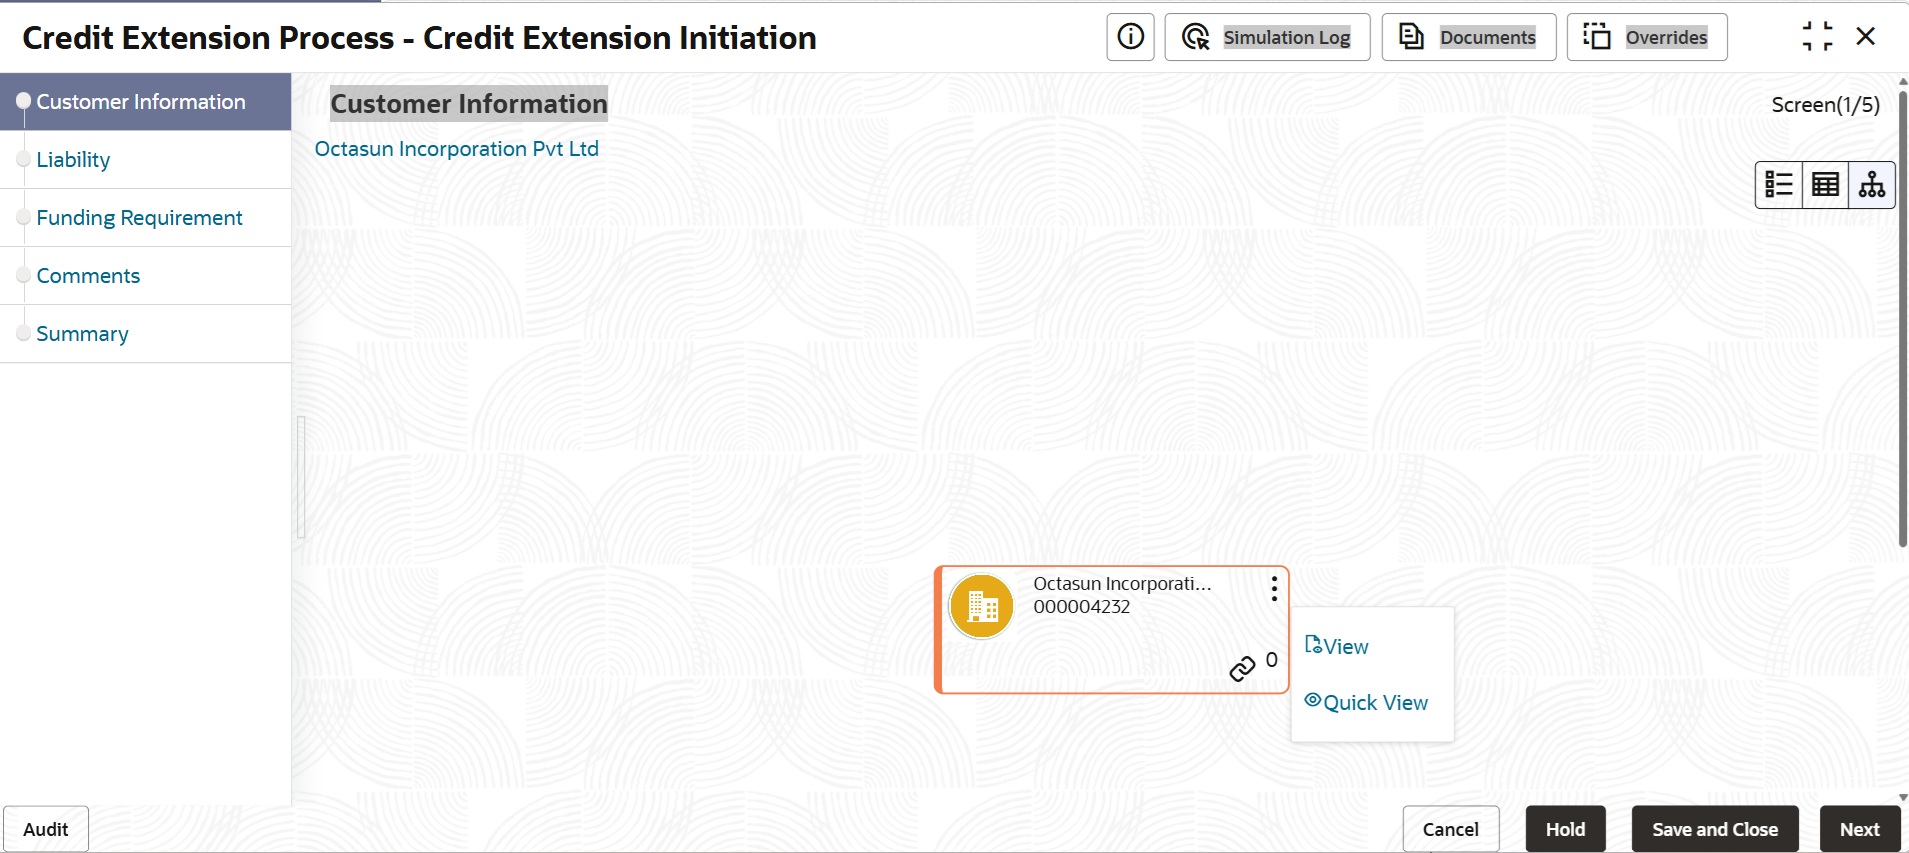Viewport: 1909px width, 853px height.
Task: Click the Octasun Incorporati... card title
Action: click(x=1122, y=584)
